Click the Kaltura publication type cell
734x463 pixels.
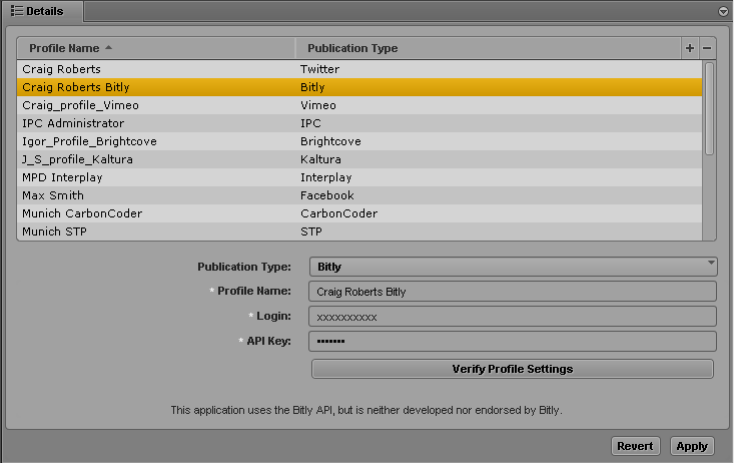tap(321, 159)
